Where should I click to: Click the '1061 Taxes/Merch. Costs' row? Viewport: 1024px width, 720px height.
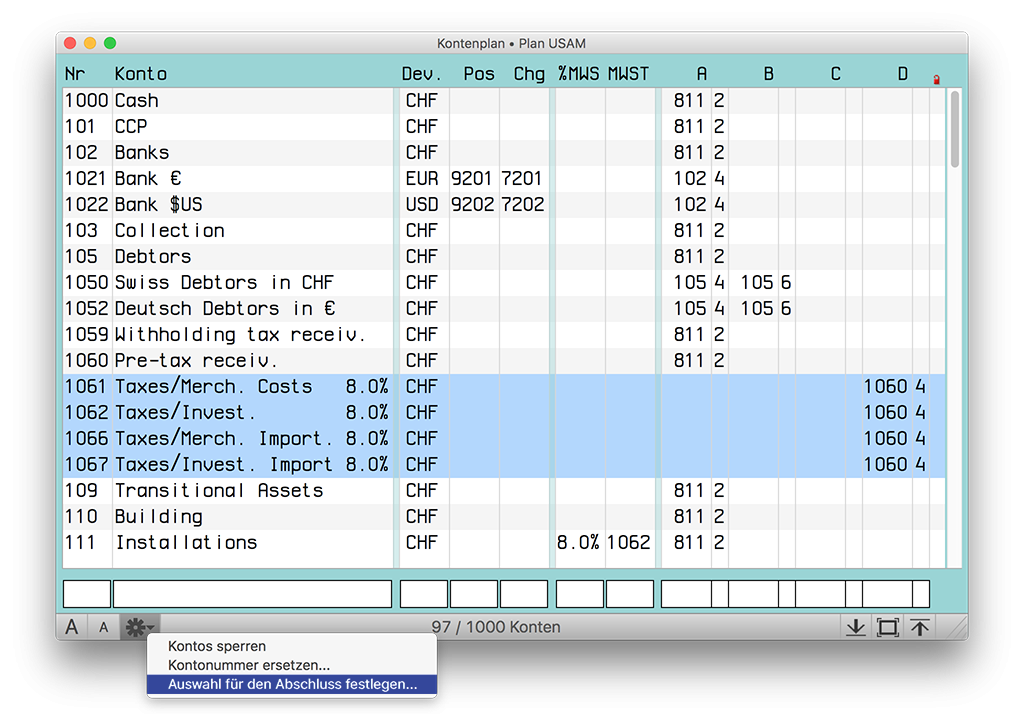point(230,387)
